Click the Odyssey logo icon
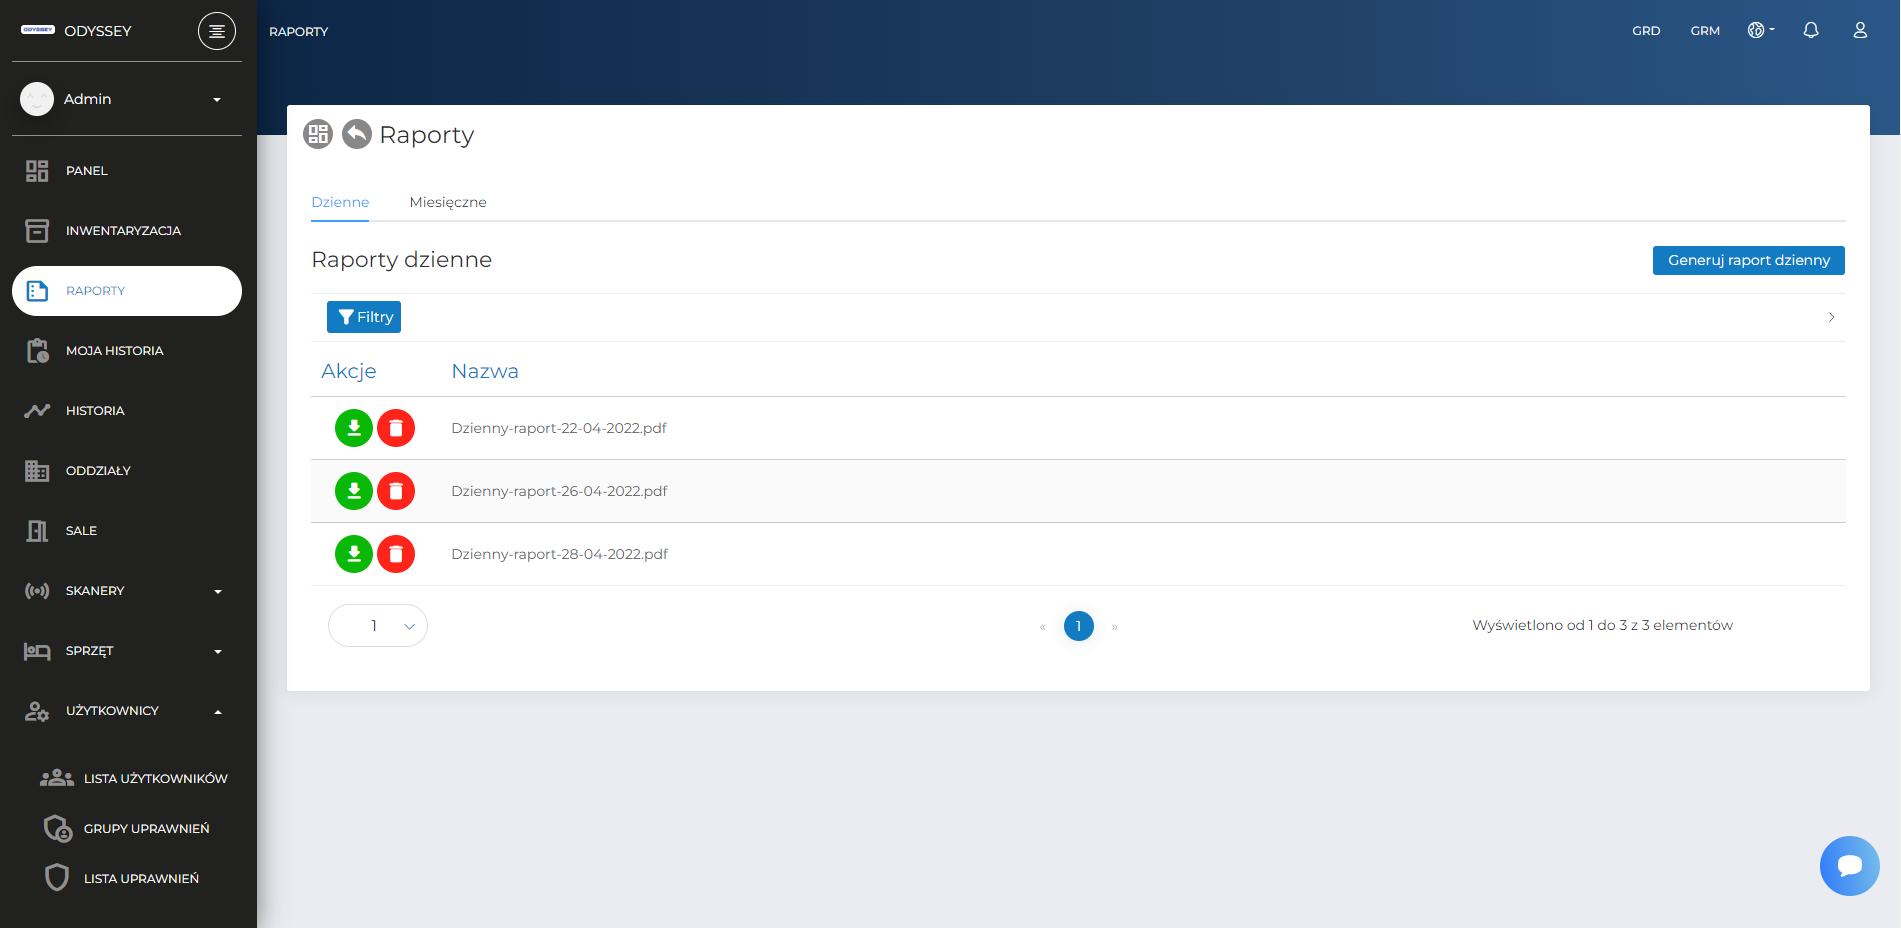The height and width of the screenshot is (928, 1901). pos(38,30)
